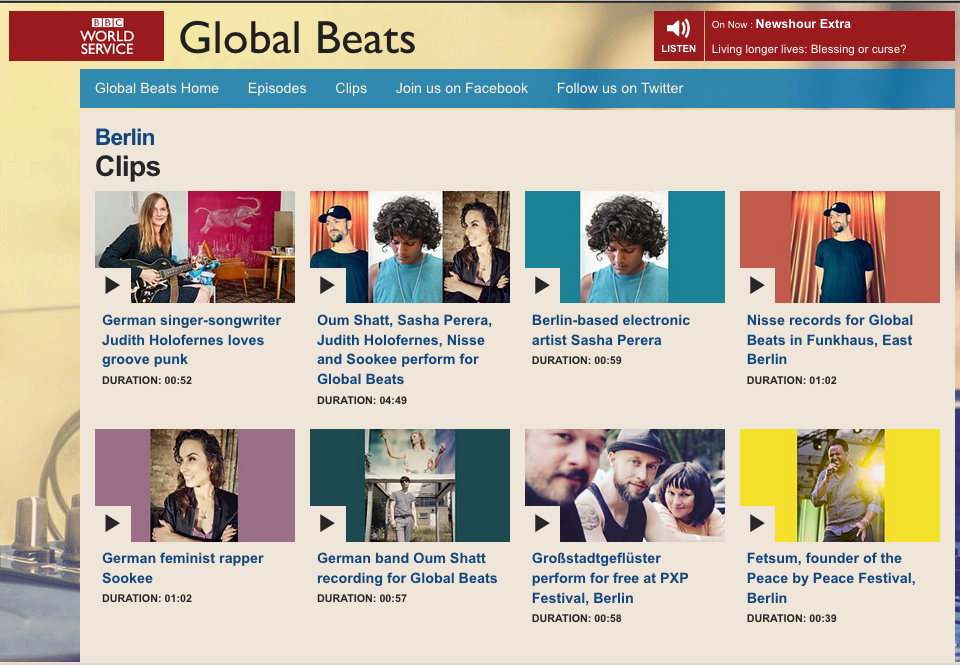Open the Berlin page link

coord(125,136)
